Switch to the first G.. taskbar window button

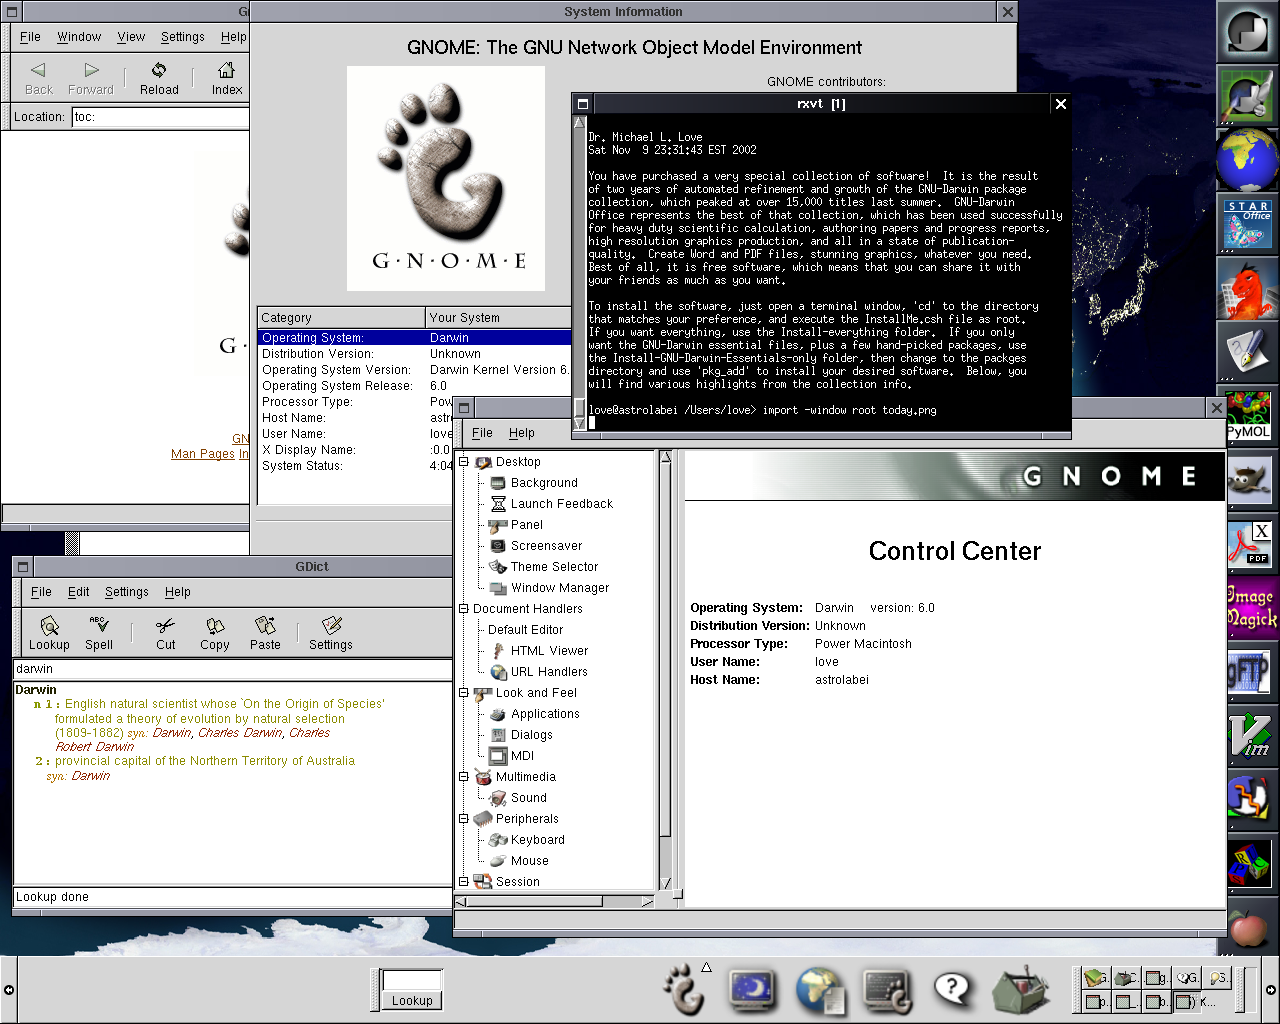click(x=1095, y=978)
